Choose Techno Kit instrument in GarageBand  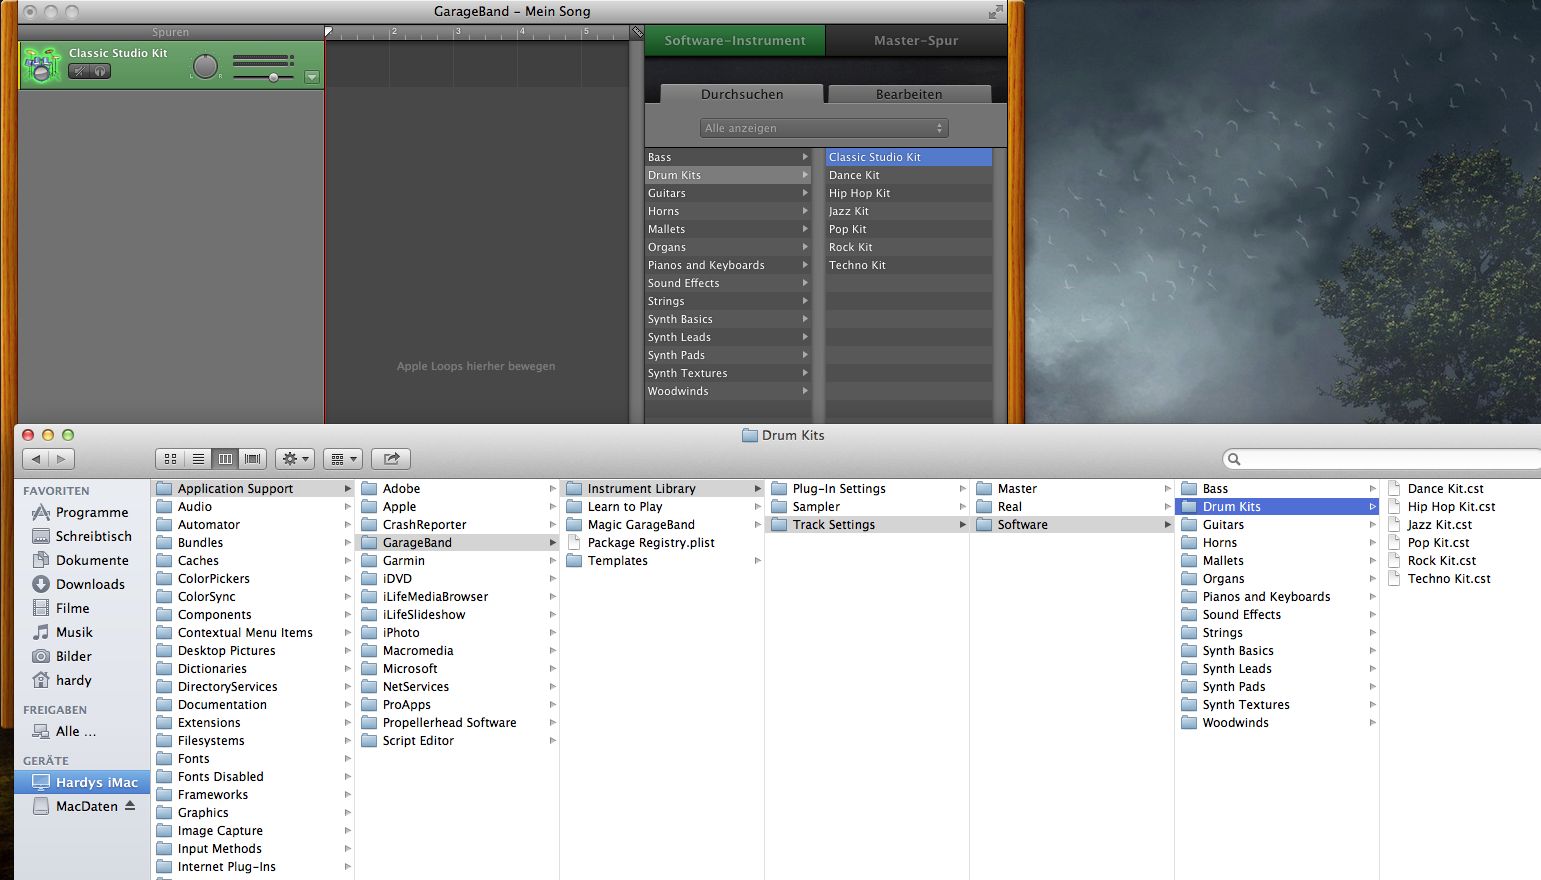909,265
